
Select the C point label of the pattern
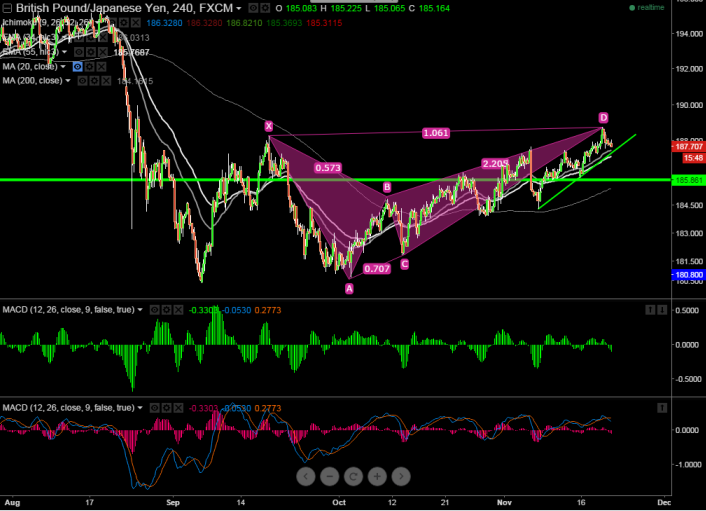(x=404, y=264)
